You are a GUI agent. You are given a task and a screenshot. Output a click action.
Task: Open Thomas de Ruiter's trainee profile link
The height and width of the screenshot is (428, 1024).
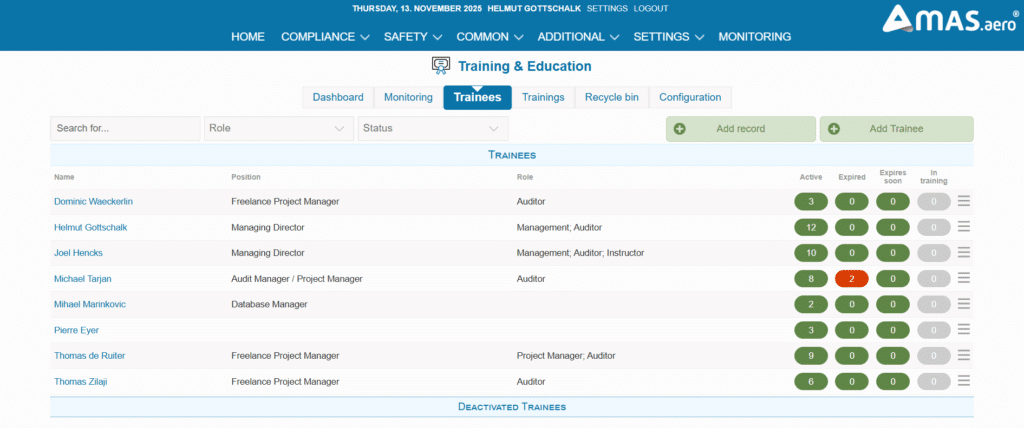pyautogui.click(x=90, y=355)
